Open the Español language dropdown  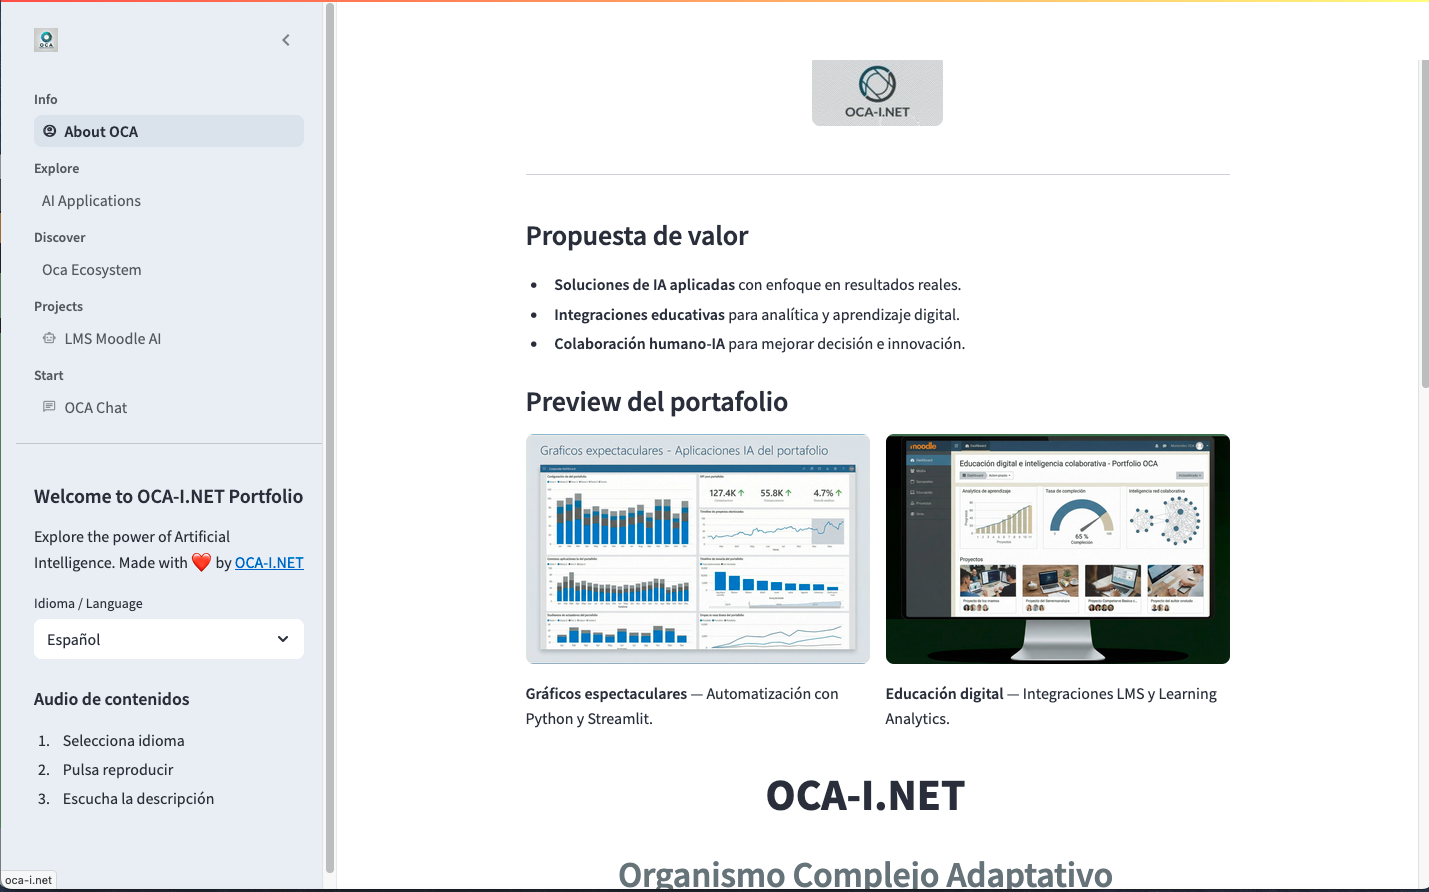(x=160, y=639)
